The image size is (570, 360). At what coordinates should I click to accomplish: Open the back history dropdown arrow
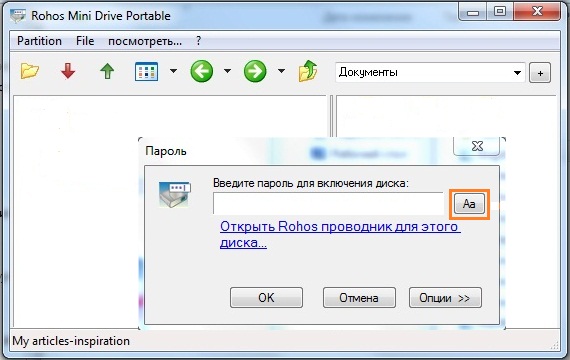tap(227, 71)
